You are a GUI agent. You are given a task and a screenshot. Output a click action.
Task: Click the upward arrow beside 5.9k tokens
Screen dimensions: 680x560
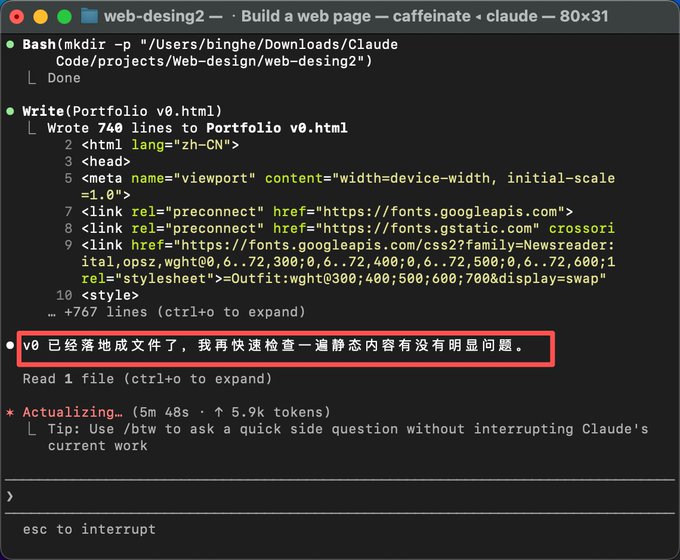point(219,412)
